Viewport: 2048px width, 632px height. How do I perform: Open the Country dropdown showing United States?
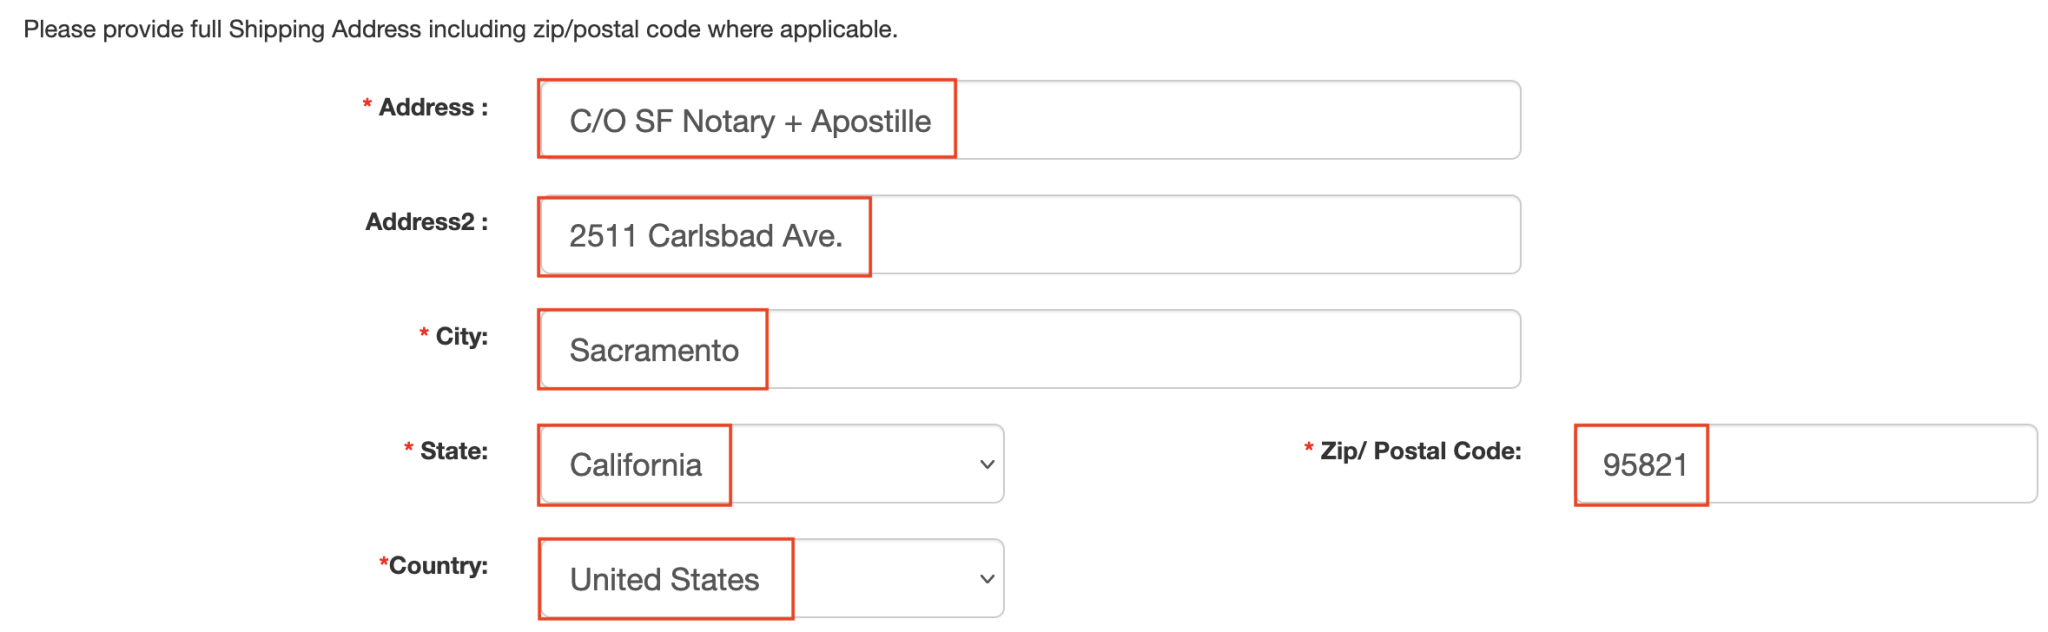(770, 579)
